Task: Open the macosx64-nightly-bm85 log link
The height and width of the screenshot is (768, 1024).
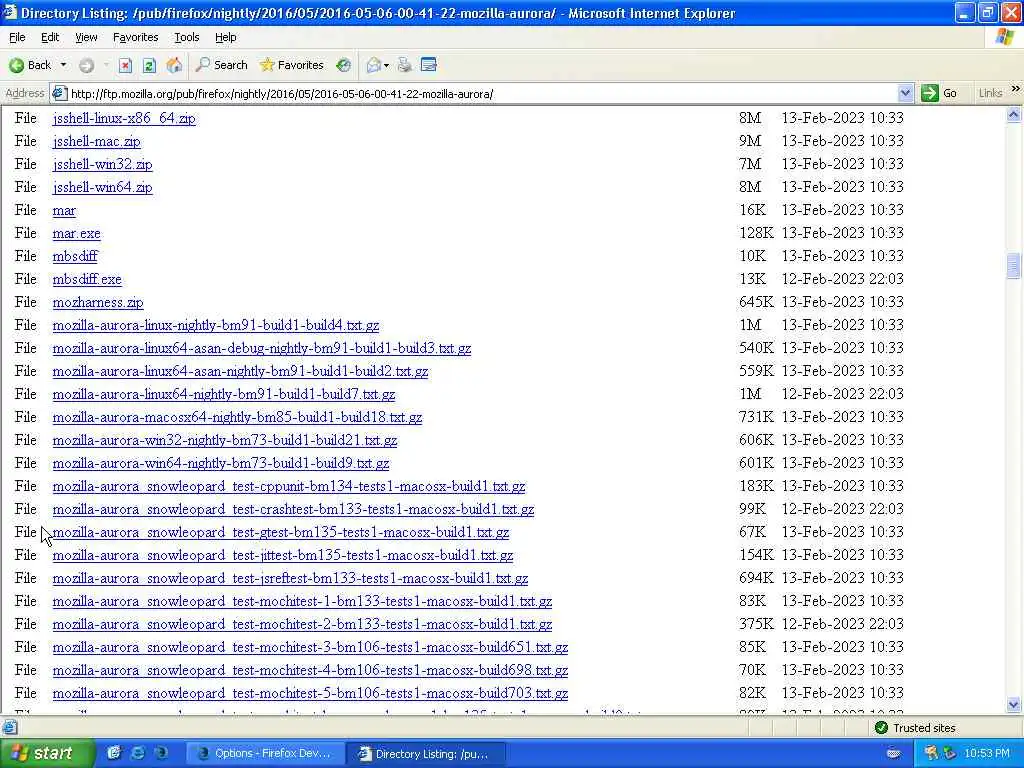Action: (237, 417)
